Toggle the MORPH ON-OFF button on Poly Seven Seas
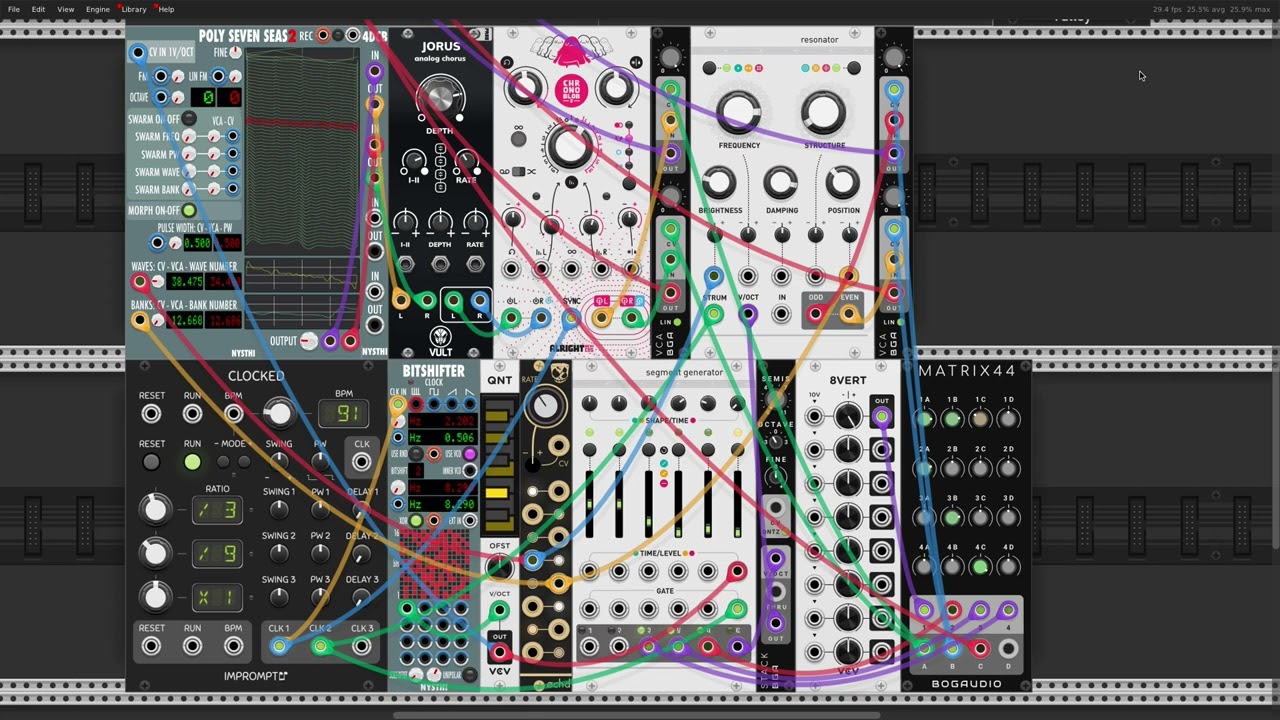1280x720 pixels. pyautogui.click(x=189, y=211)
